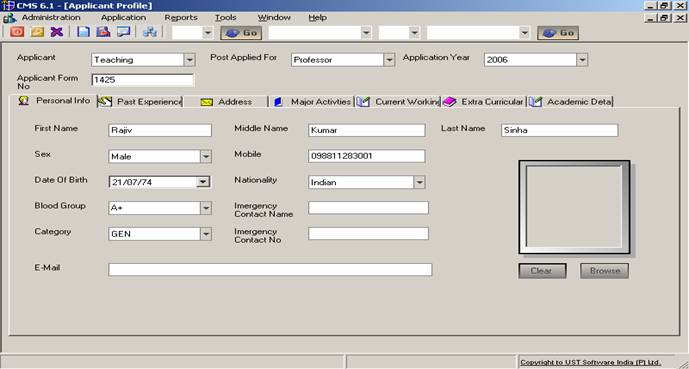Open the Administration menu
The height and width of the screenshot is (369, 689).
51,18
